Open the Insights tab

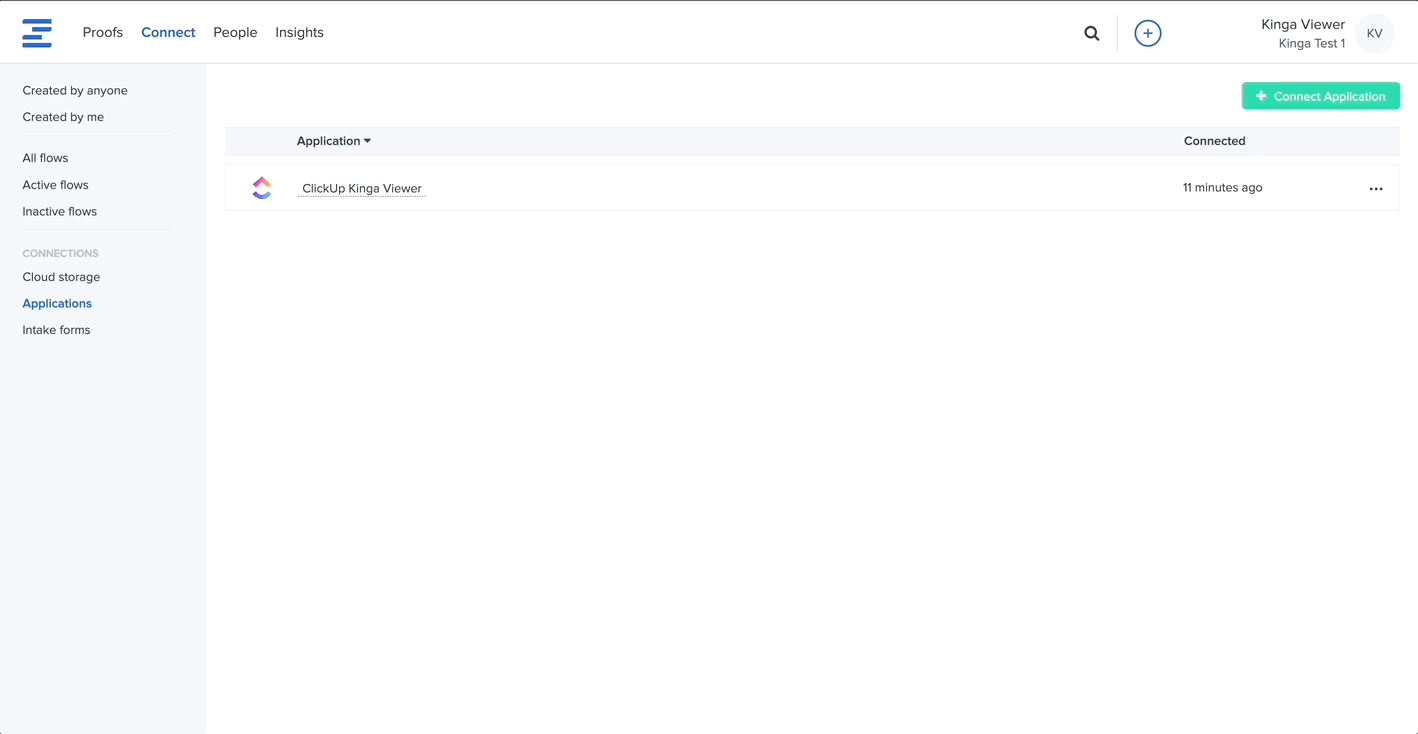[x=299, y=32]
